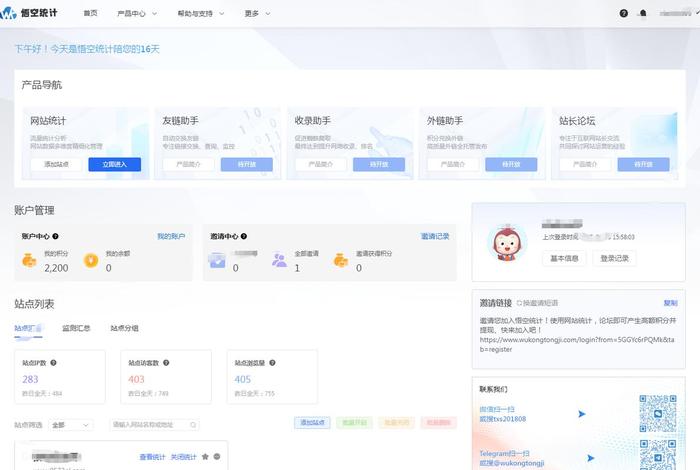Click 产品简介 in 收录助手 card
Screen dimensions: 700x470
321,164
